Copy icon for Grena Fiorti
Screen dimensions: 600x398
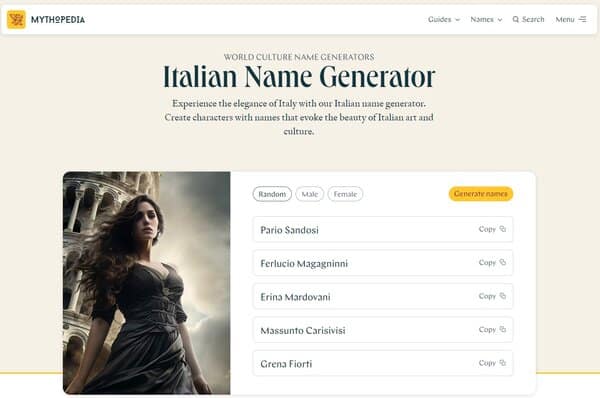point(503,362)
